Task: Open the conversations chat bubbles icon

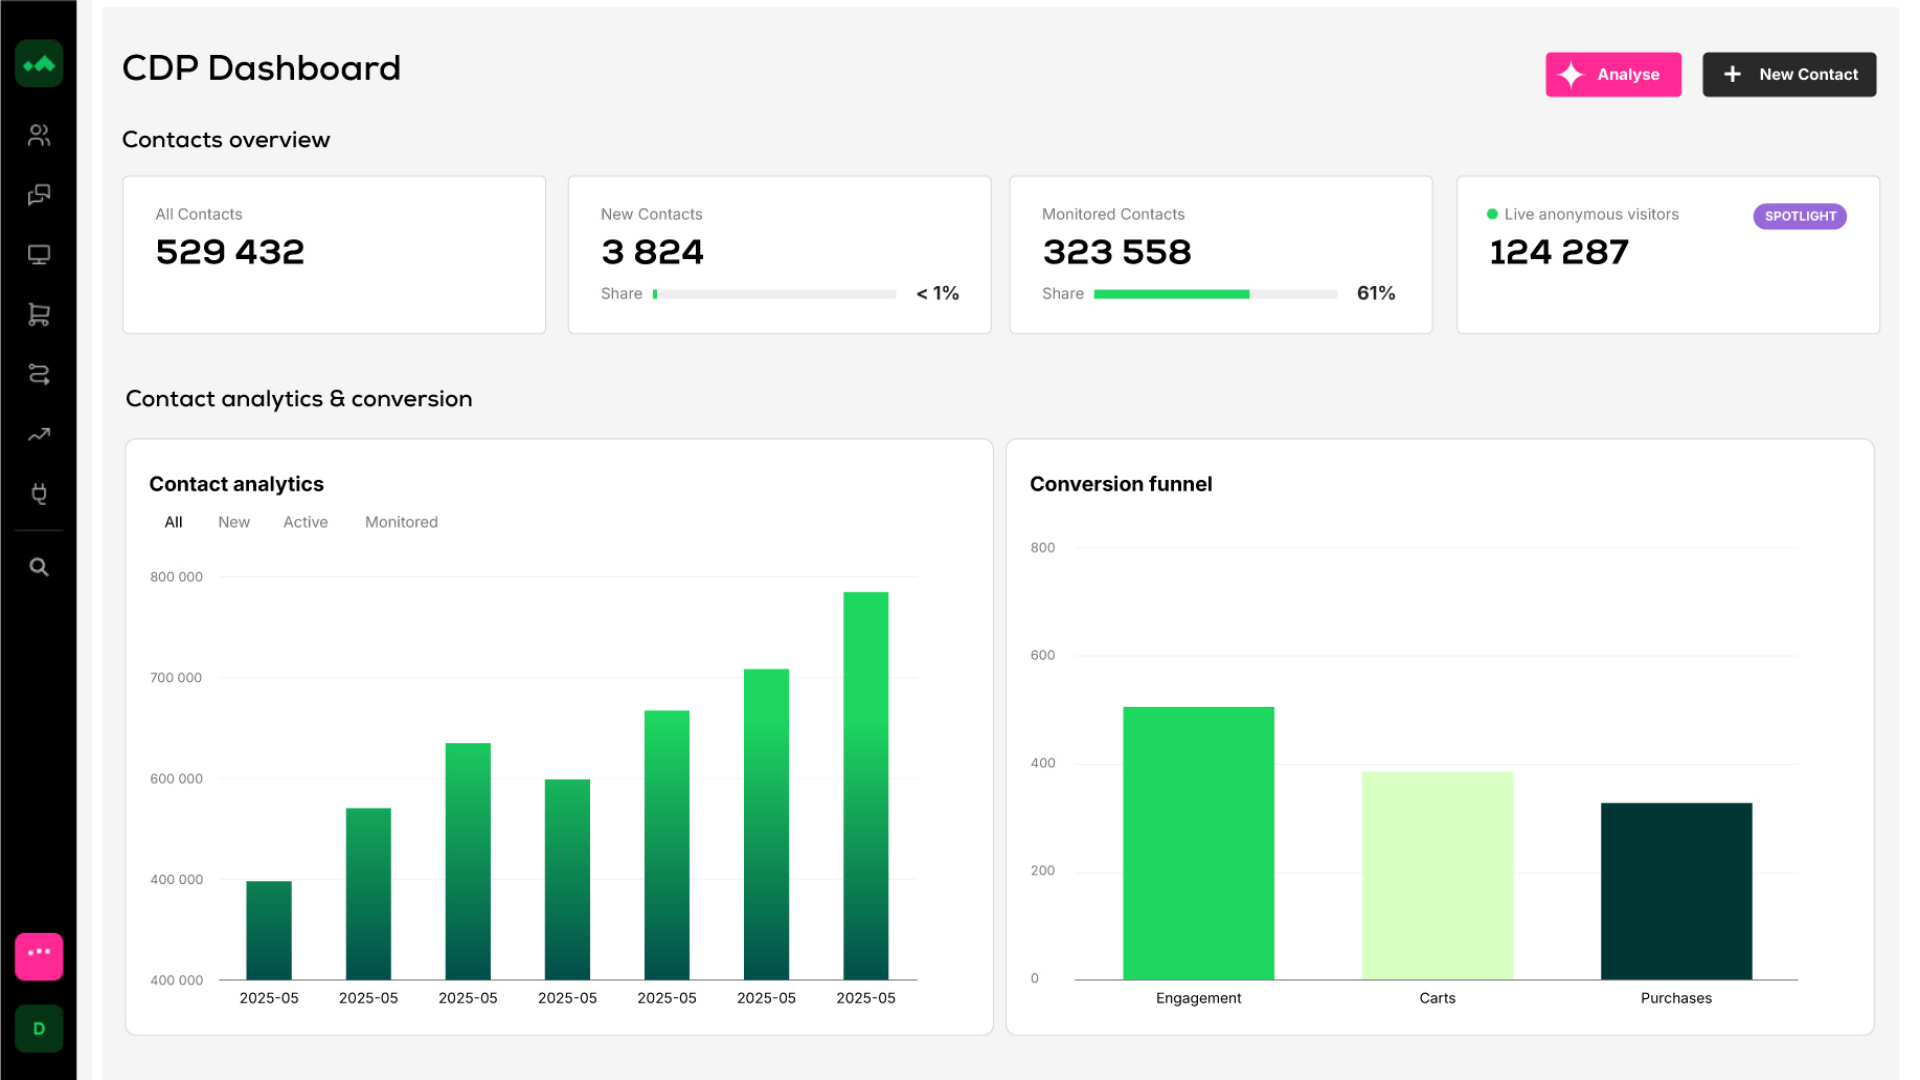Action: click(39, 194)
